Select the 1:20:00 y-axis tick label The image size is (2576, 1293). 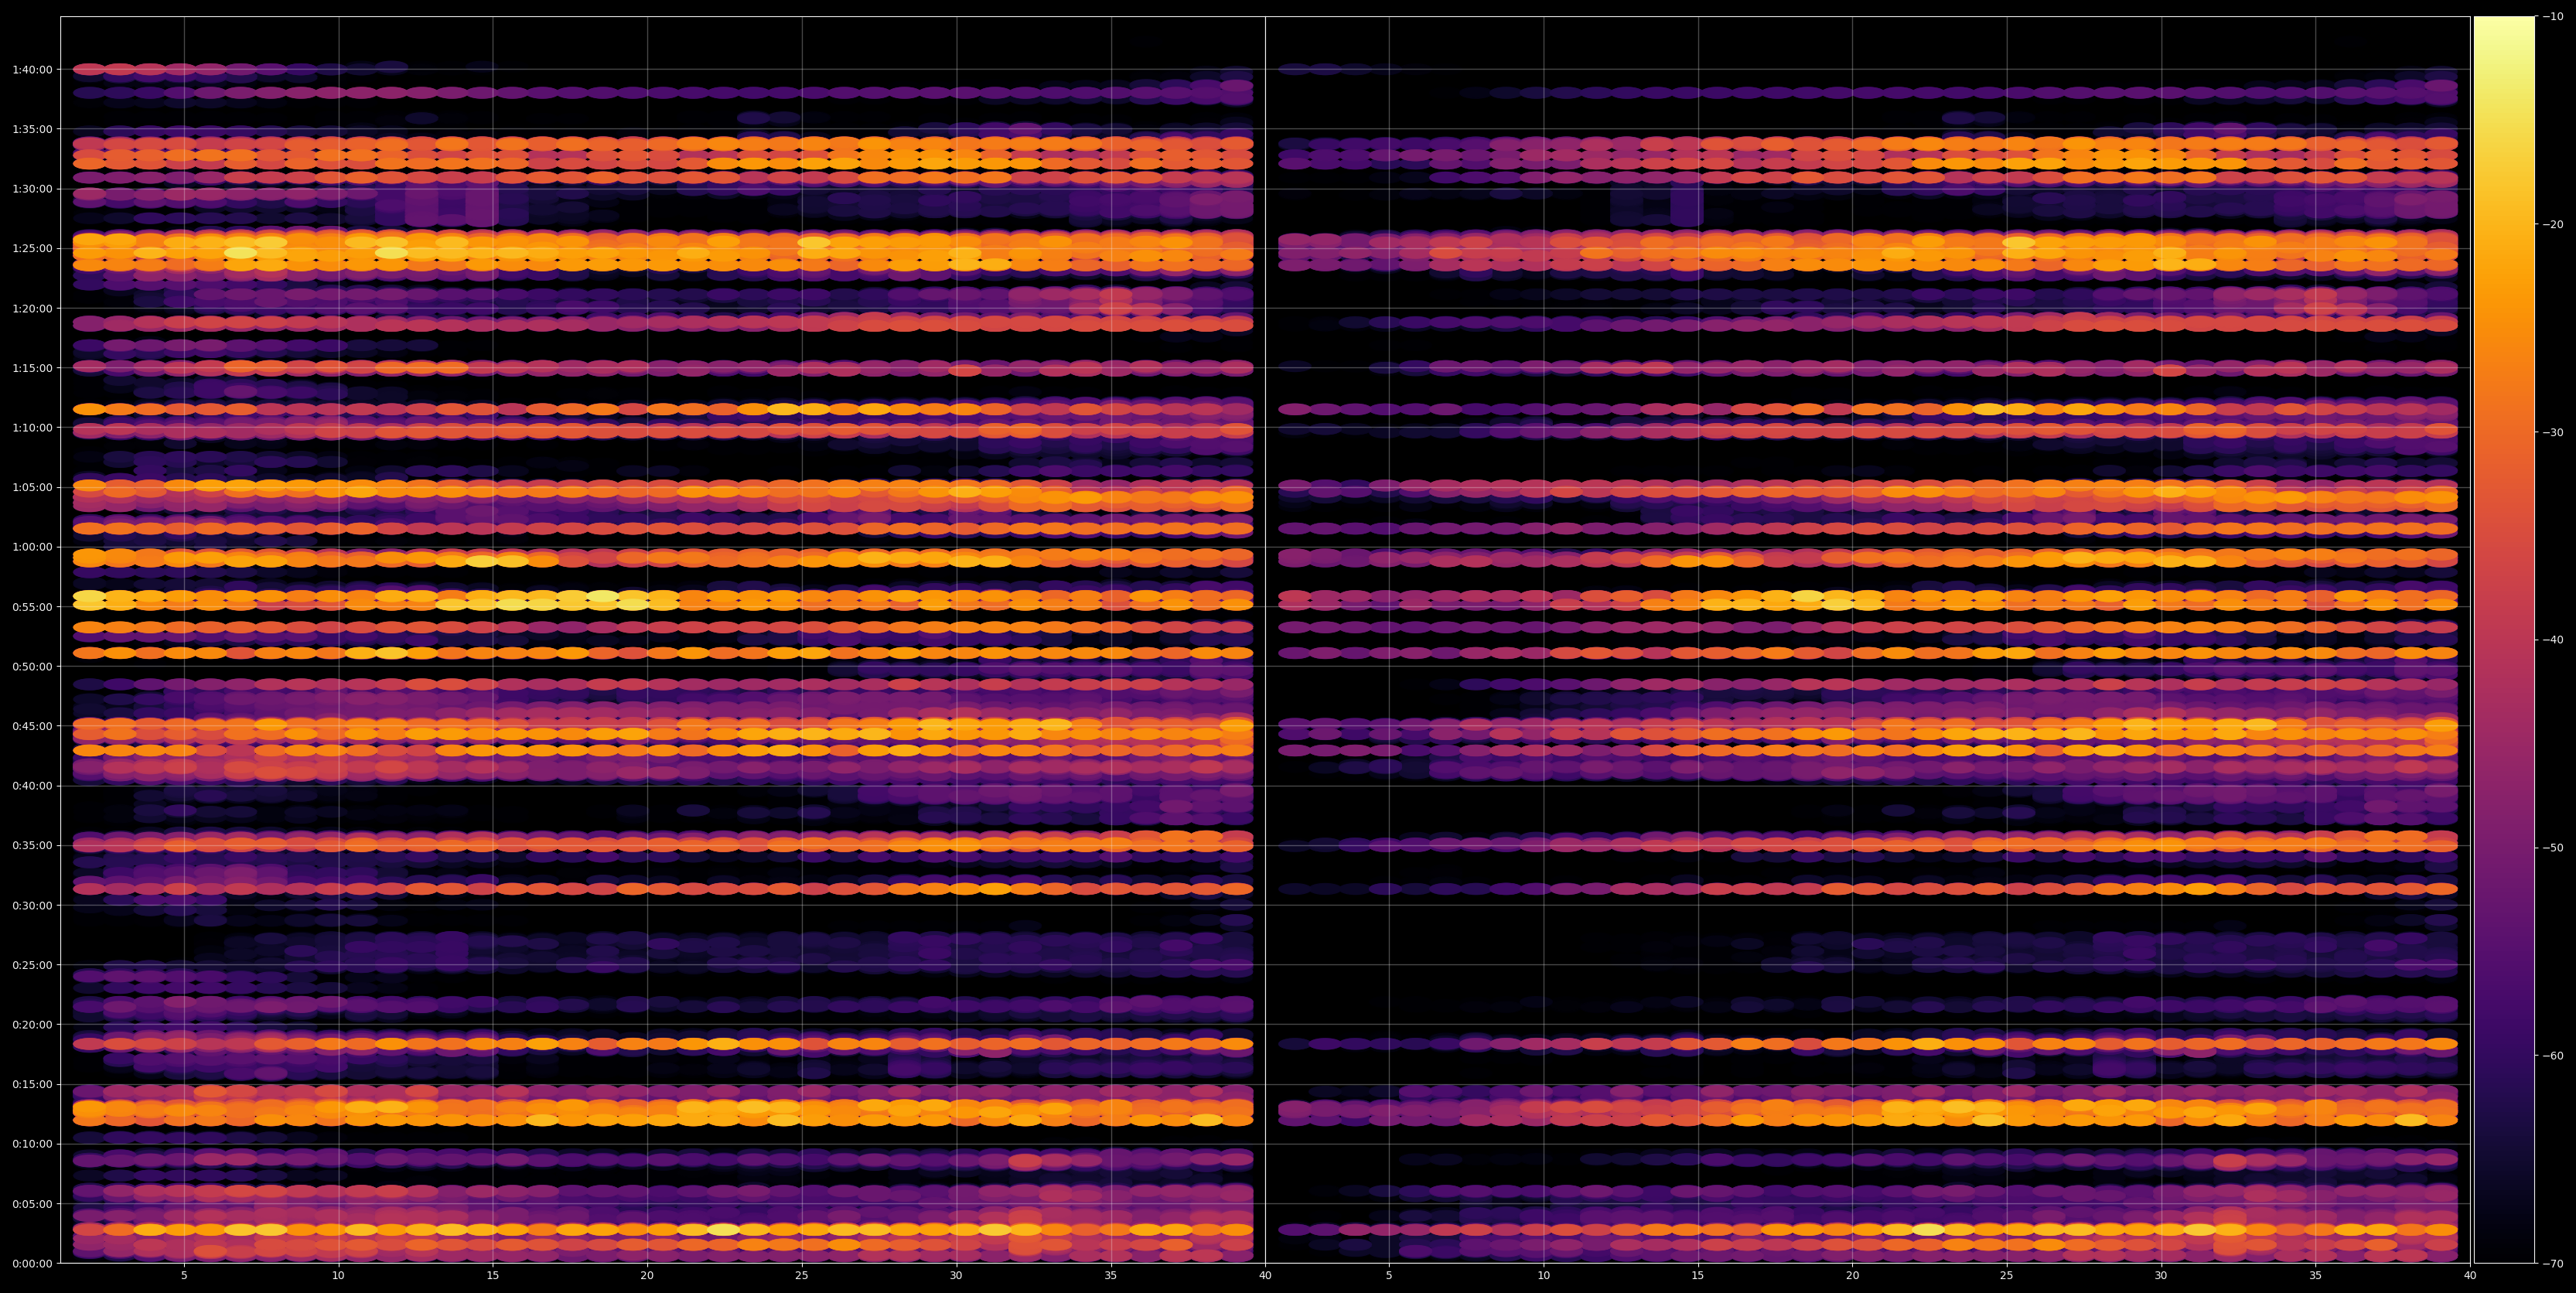coord(32,308)
